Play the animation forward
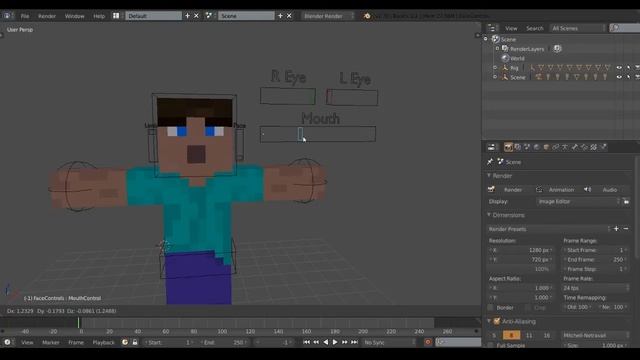Image resolution: width=640 pixels, height=360 pixels. click(335, 342)
